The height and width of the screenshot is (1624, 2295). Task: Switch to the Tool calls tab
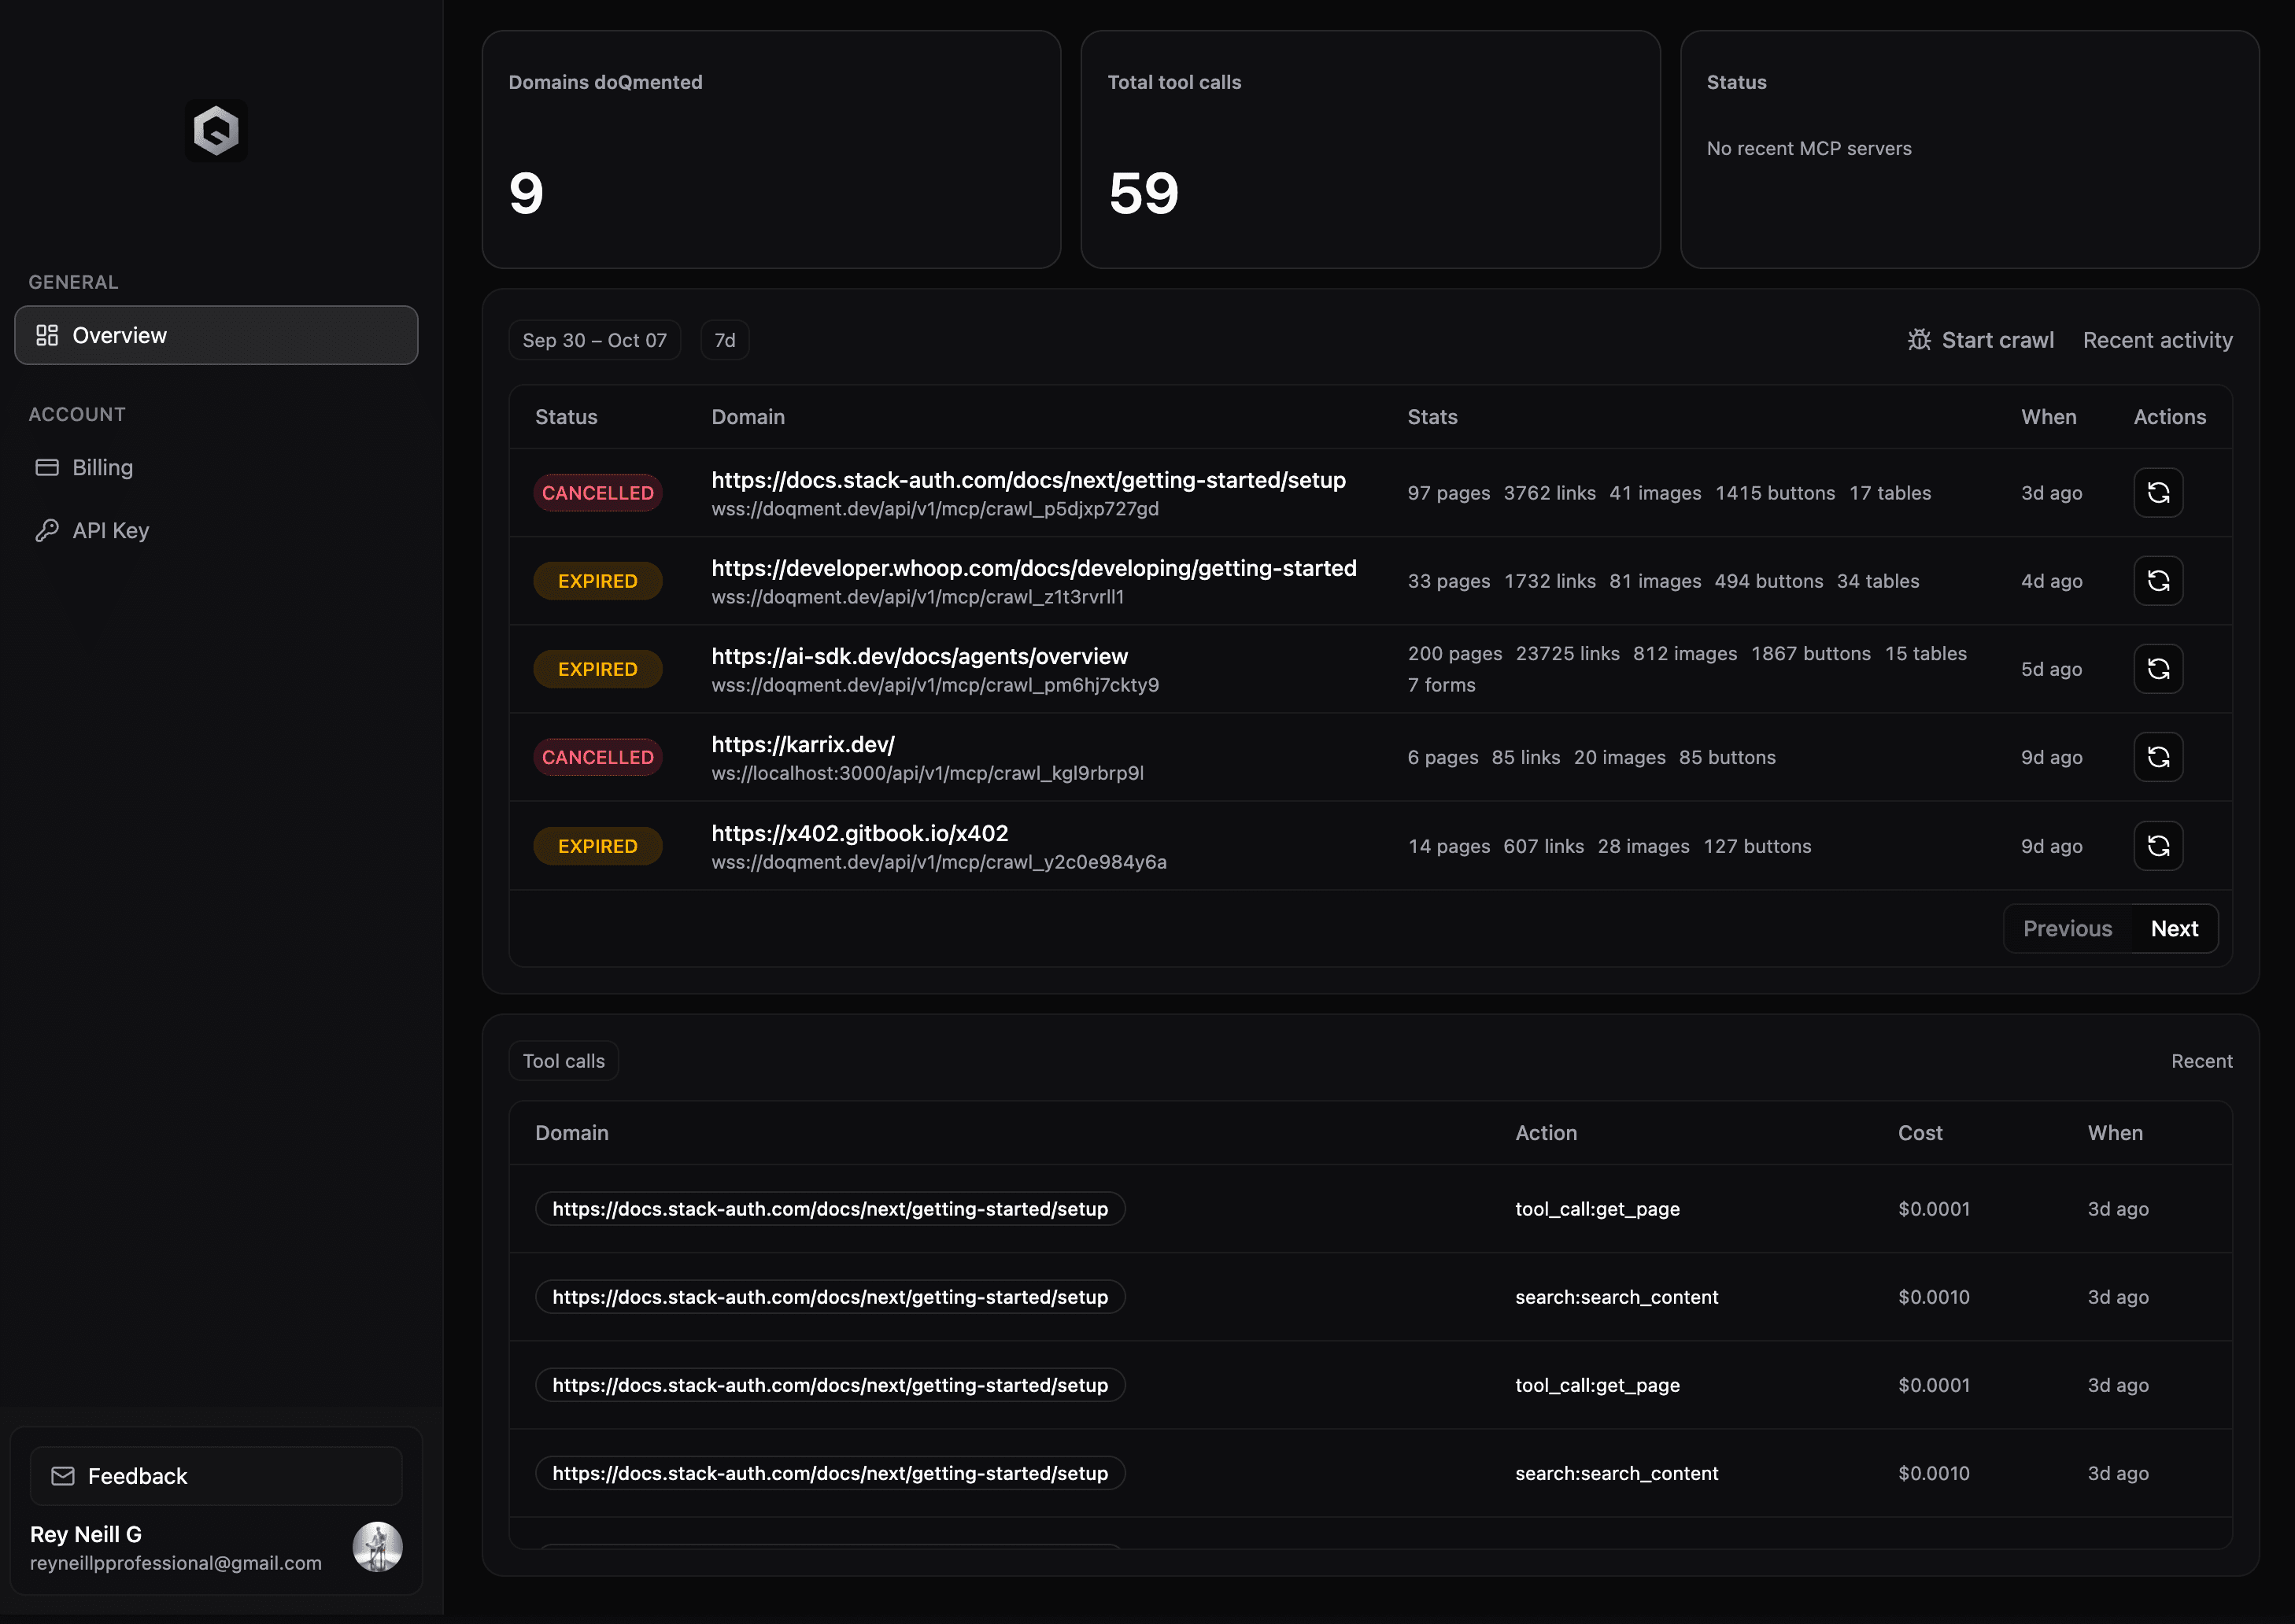pyautogui.click(x=563, y=1061)
